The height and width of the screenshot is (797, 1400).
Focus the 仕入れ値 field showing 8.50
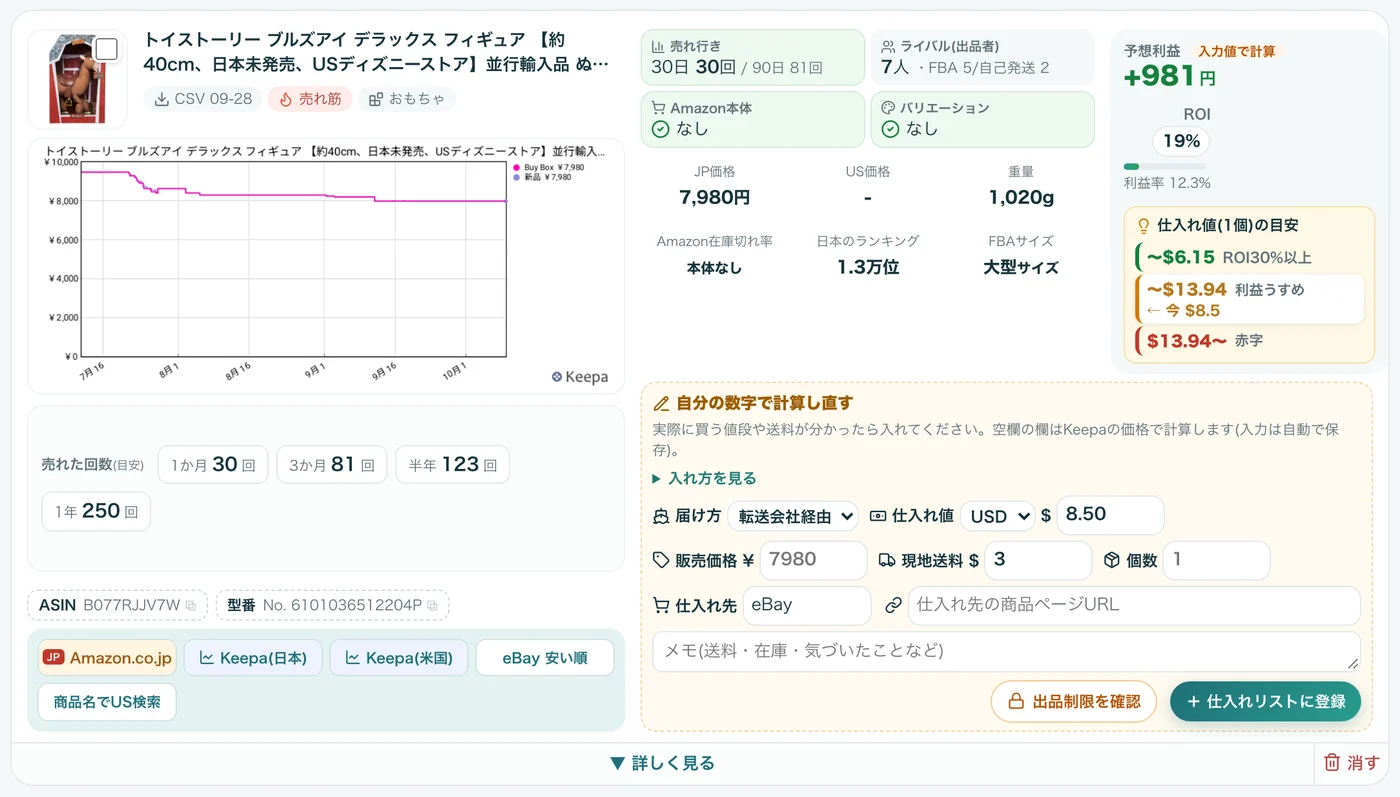[x=1110, y=515]
